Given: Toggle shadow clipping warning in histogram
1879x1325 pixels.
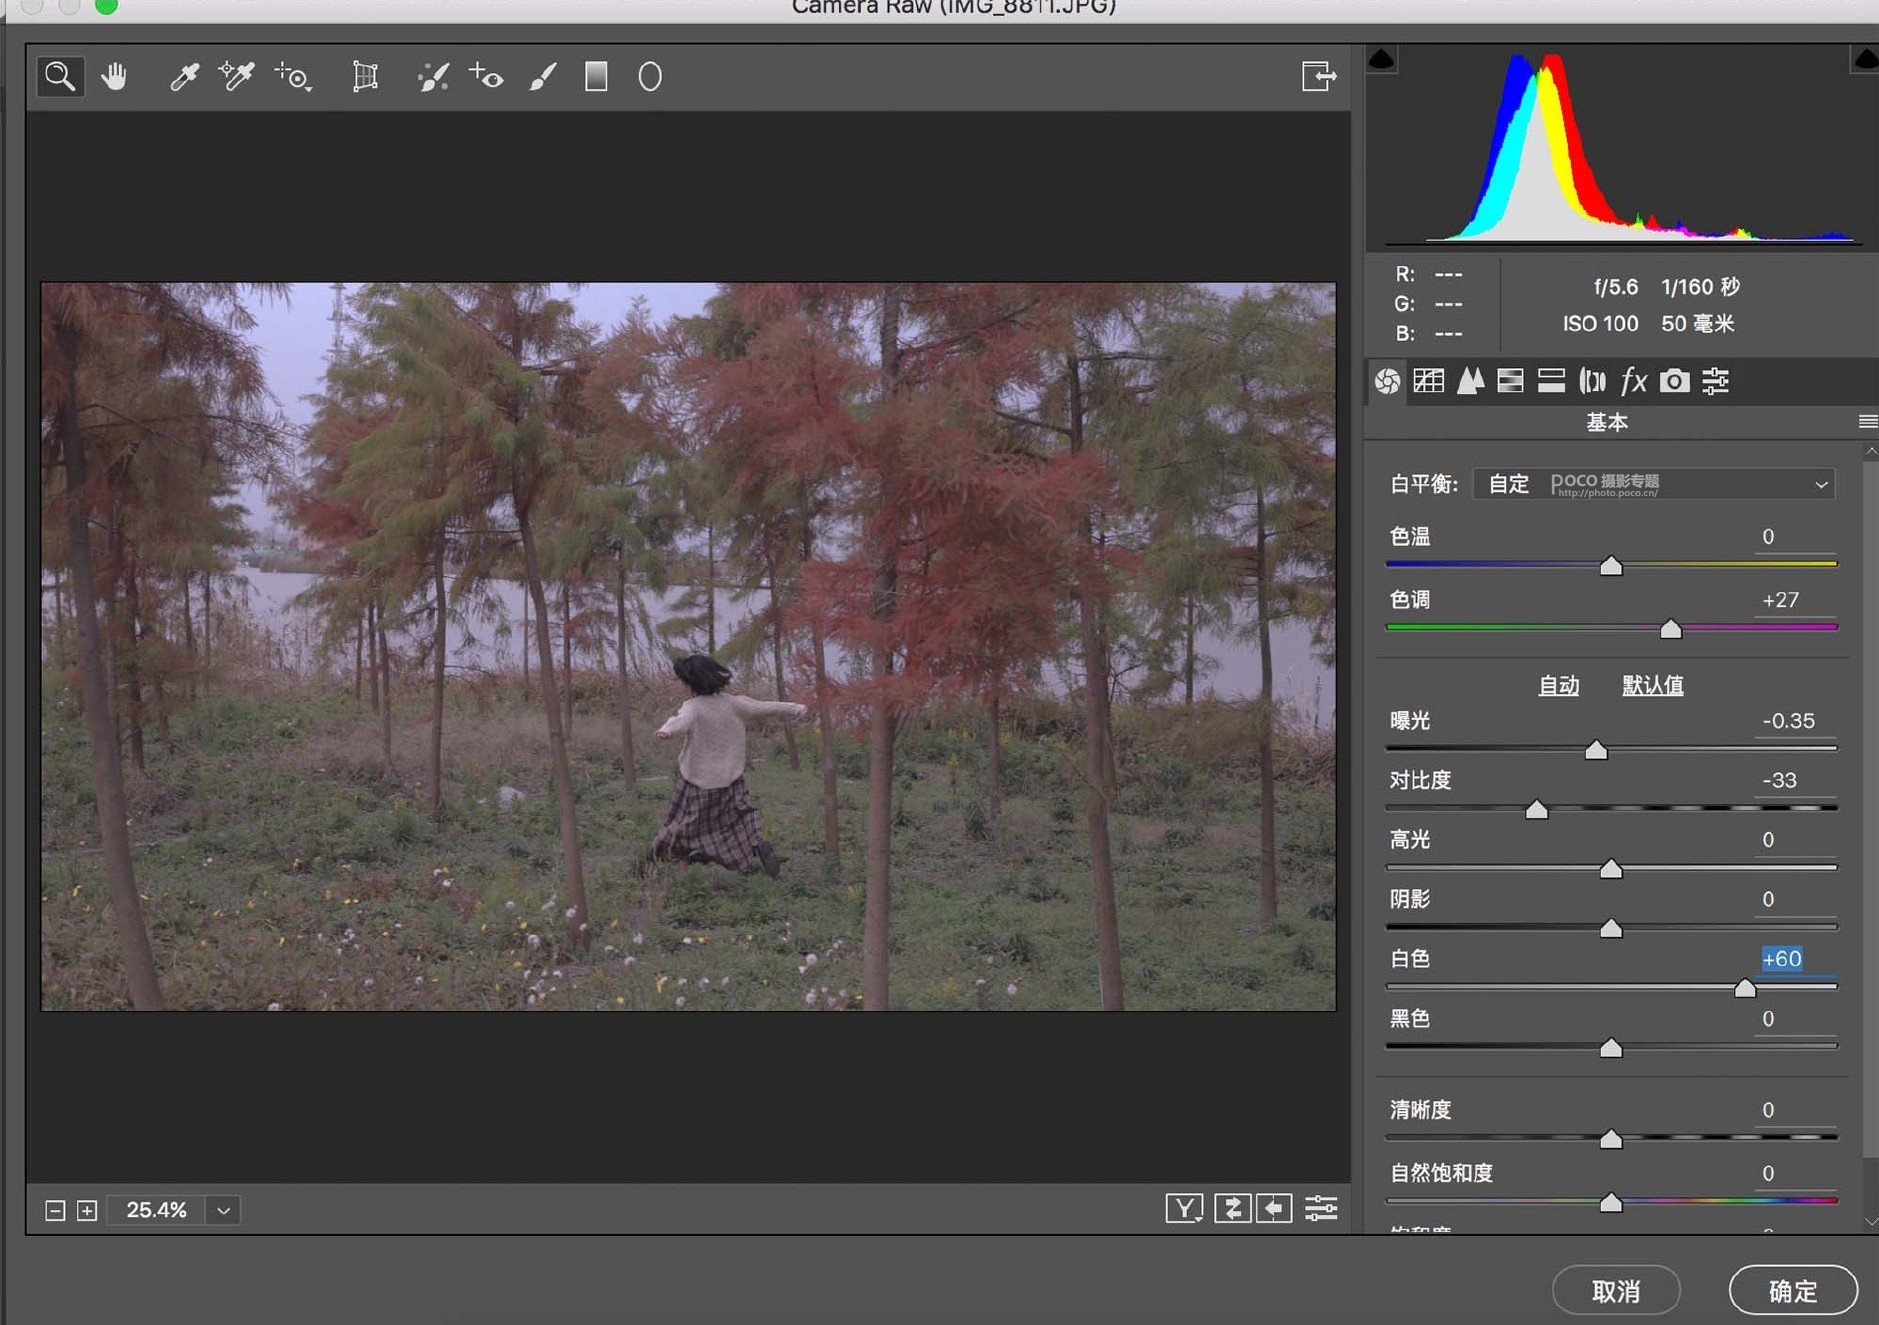Looking at the screenshot, I should coord(1381,60).
